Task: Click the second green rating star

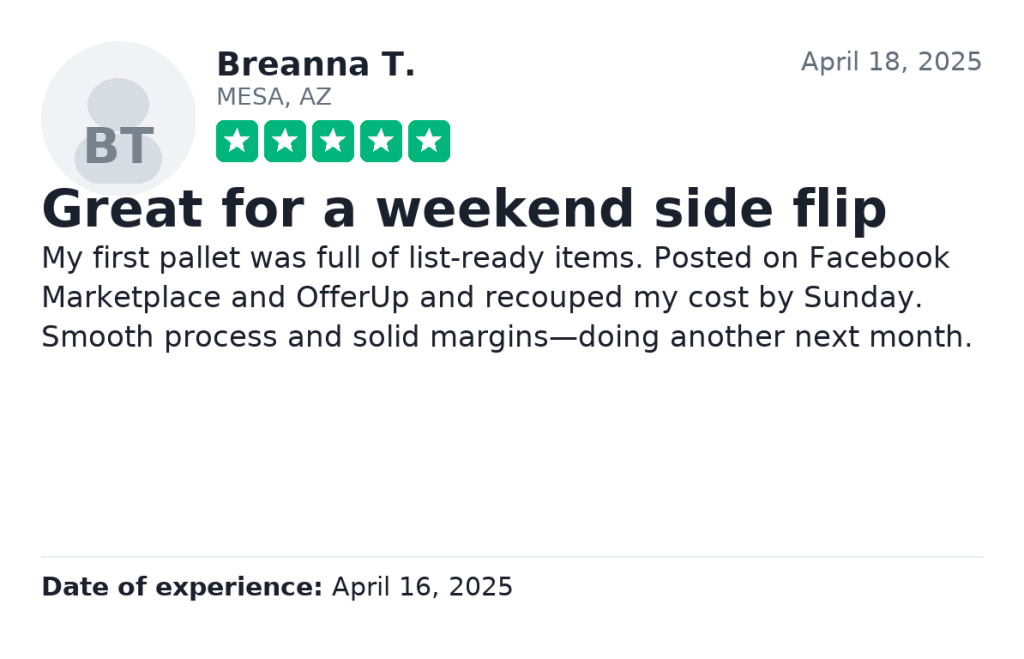Action: [285, 141]
